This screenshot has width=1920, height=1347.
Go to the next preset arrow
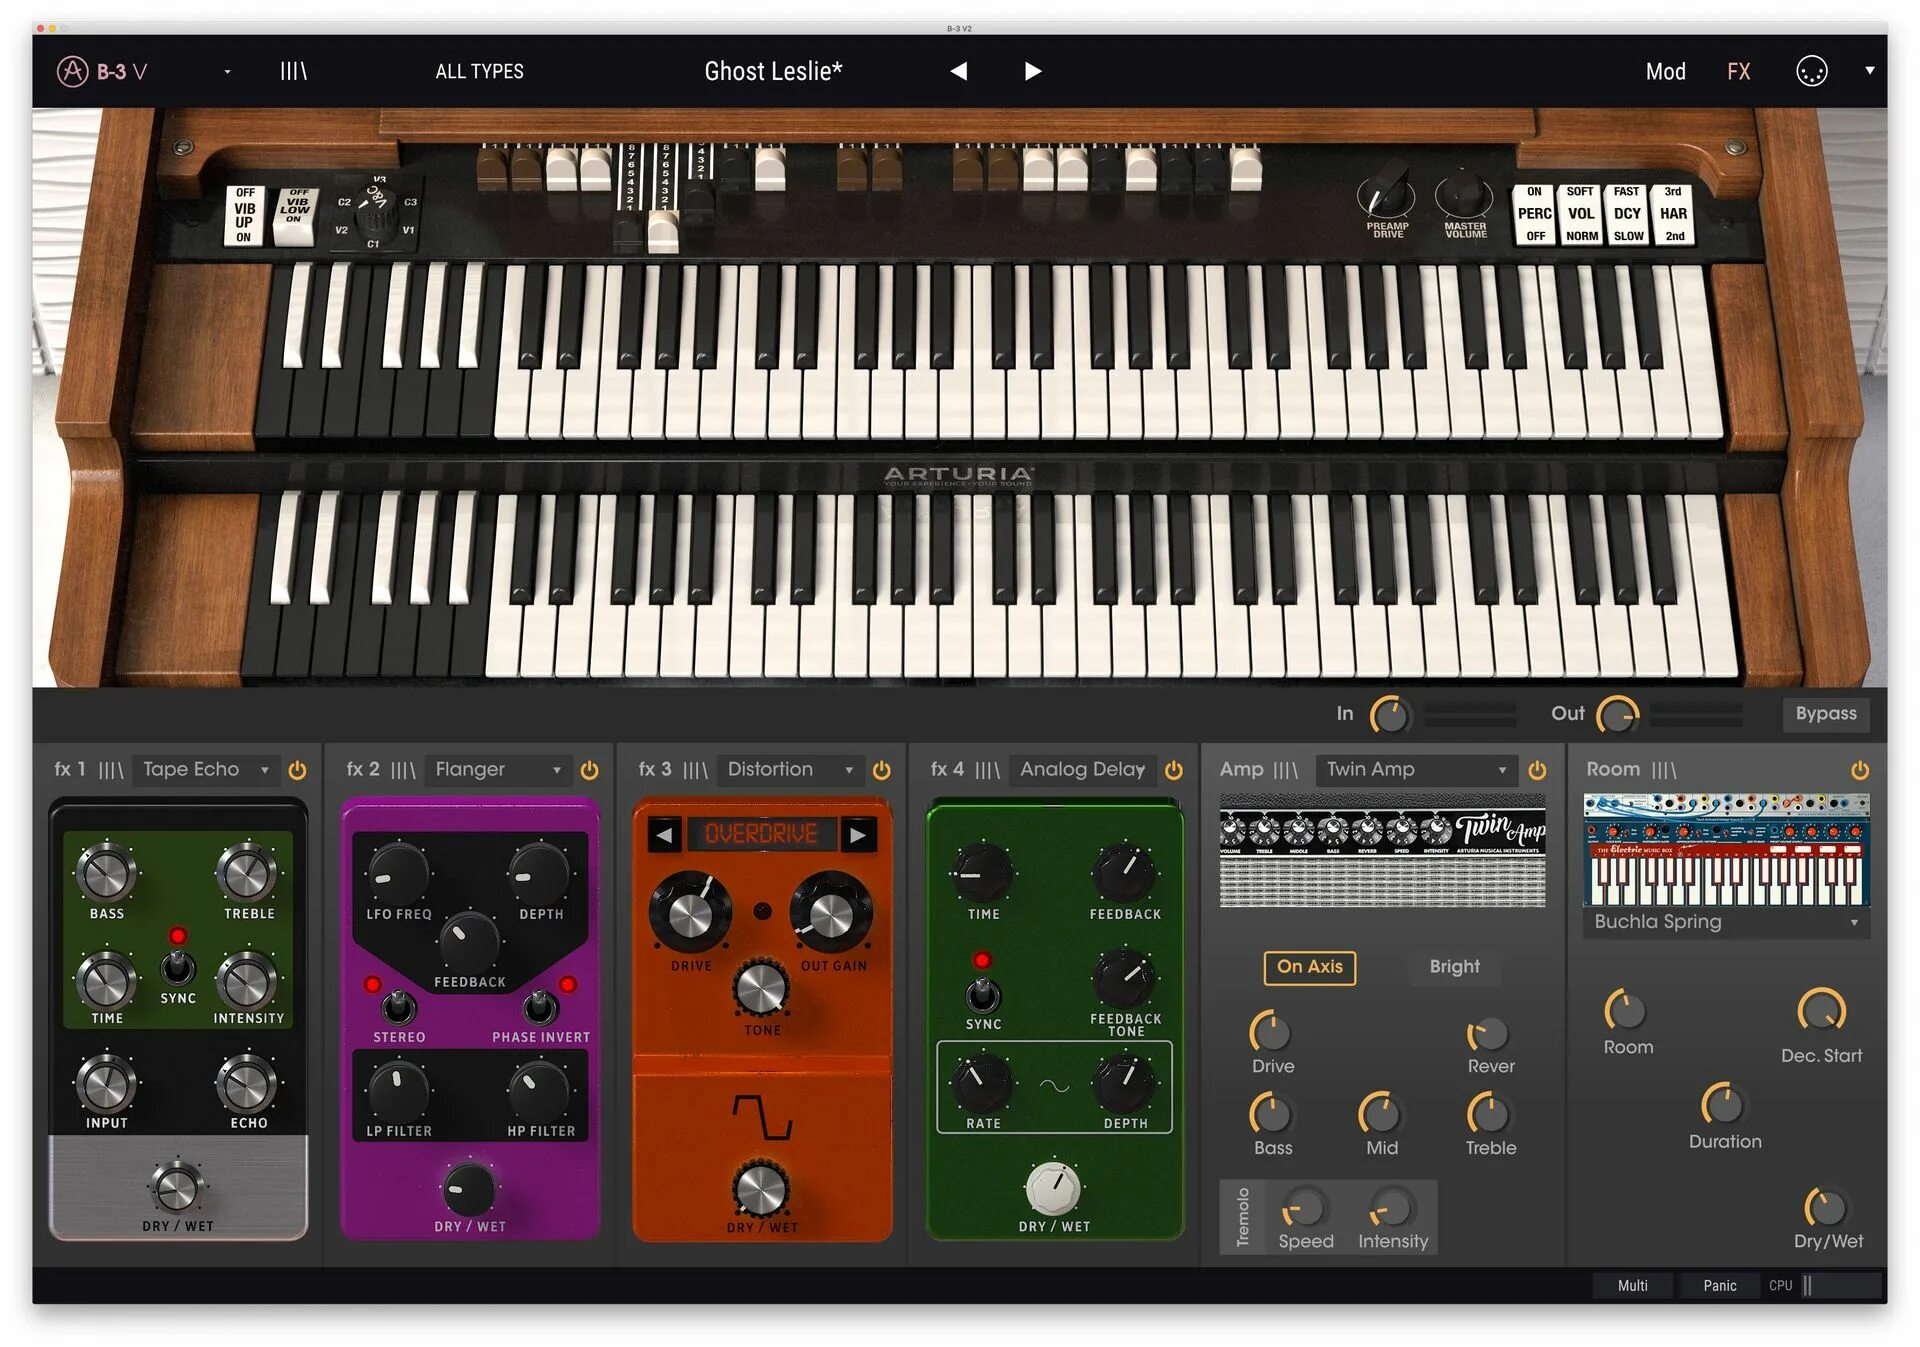pos(1033,71)
